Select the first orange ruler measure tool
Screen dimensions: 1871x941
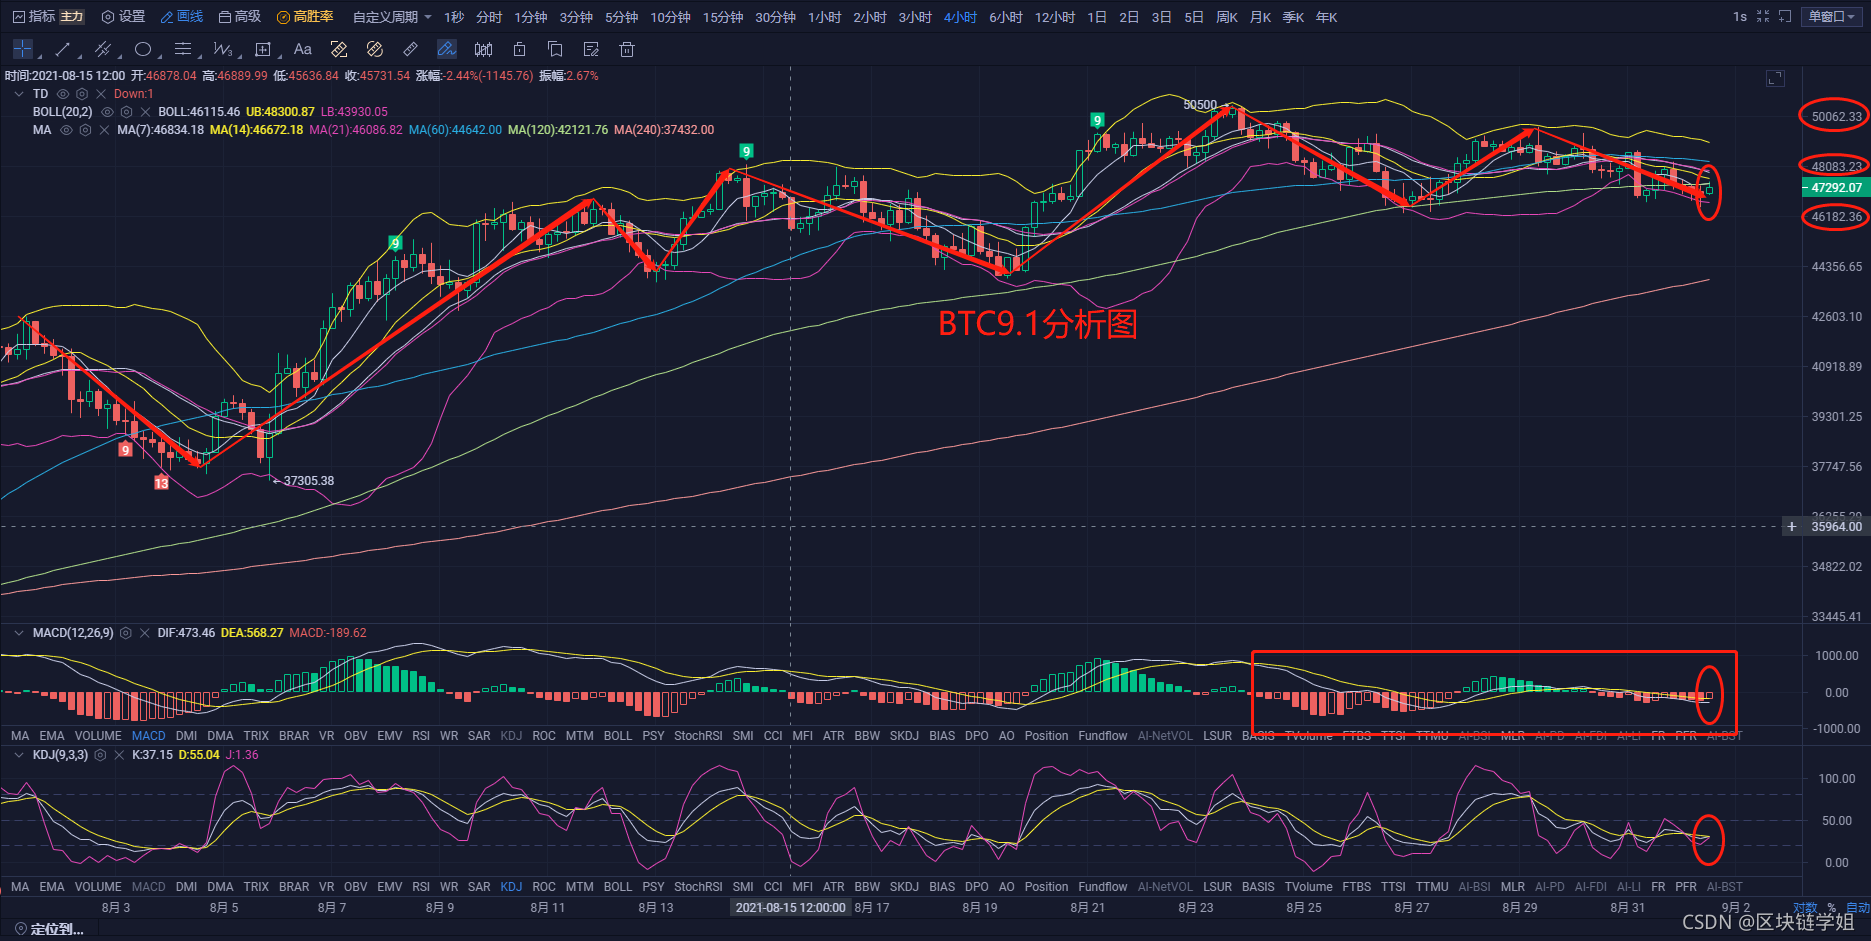[339, 49]
